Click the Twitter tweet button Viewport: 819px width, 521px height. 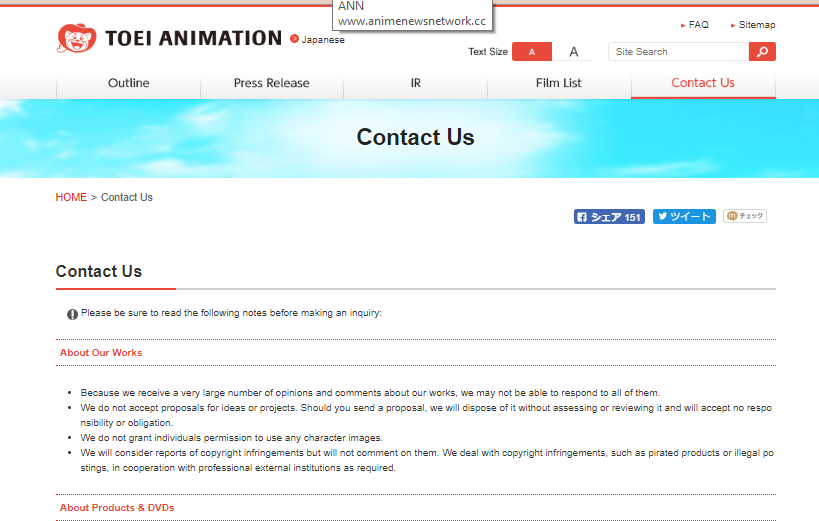(684, 216)
